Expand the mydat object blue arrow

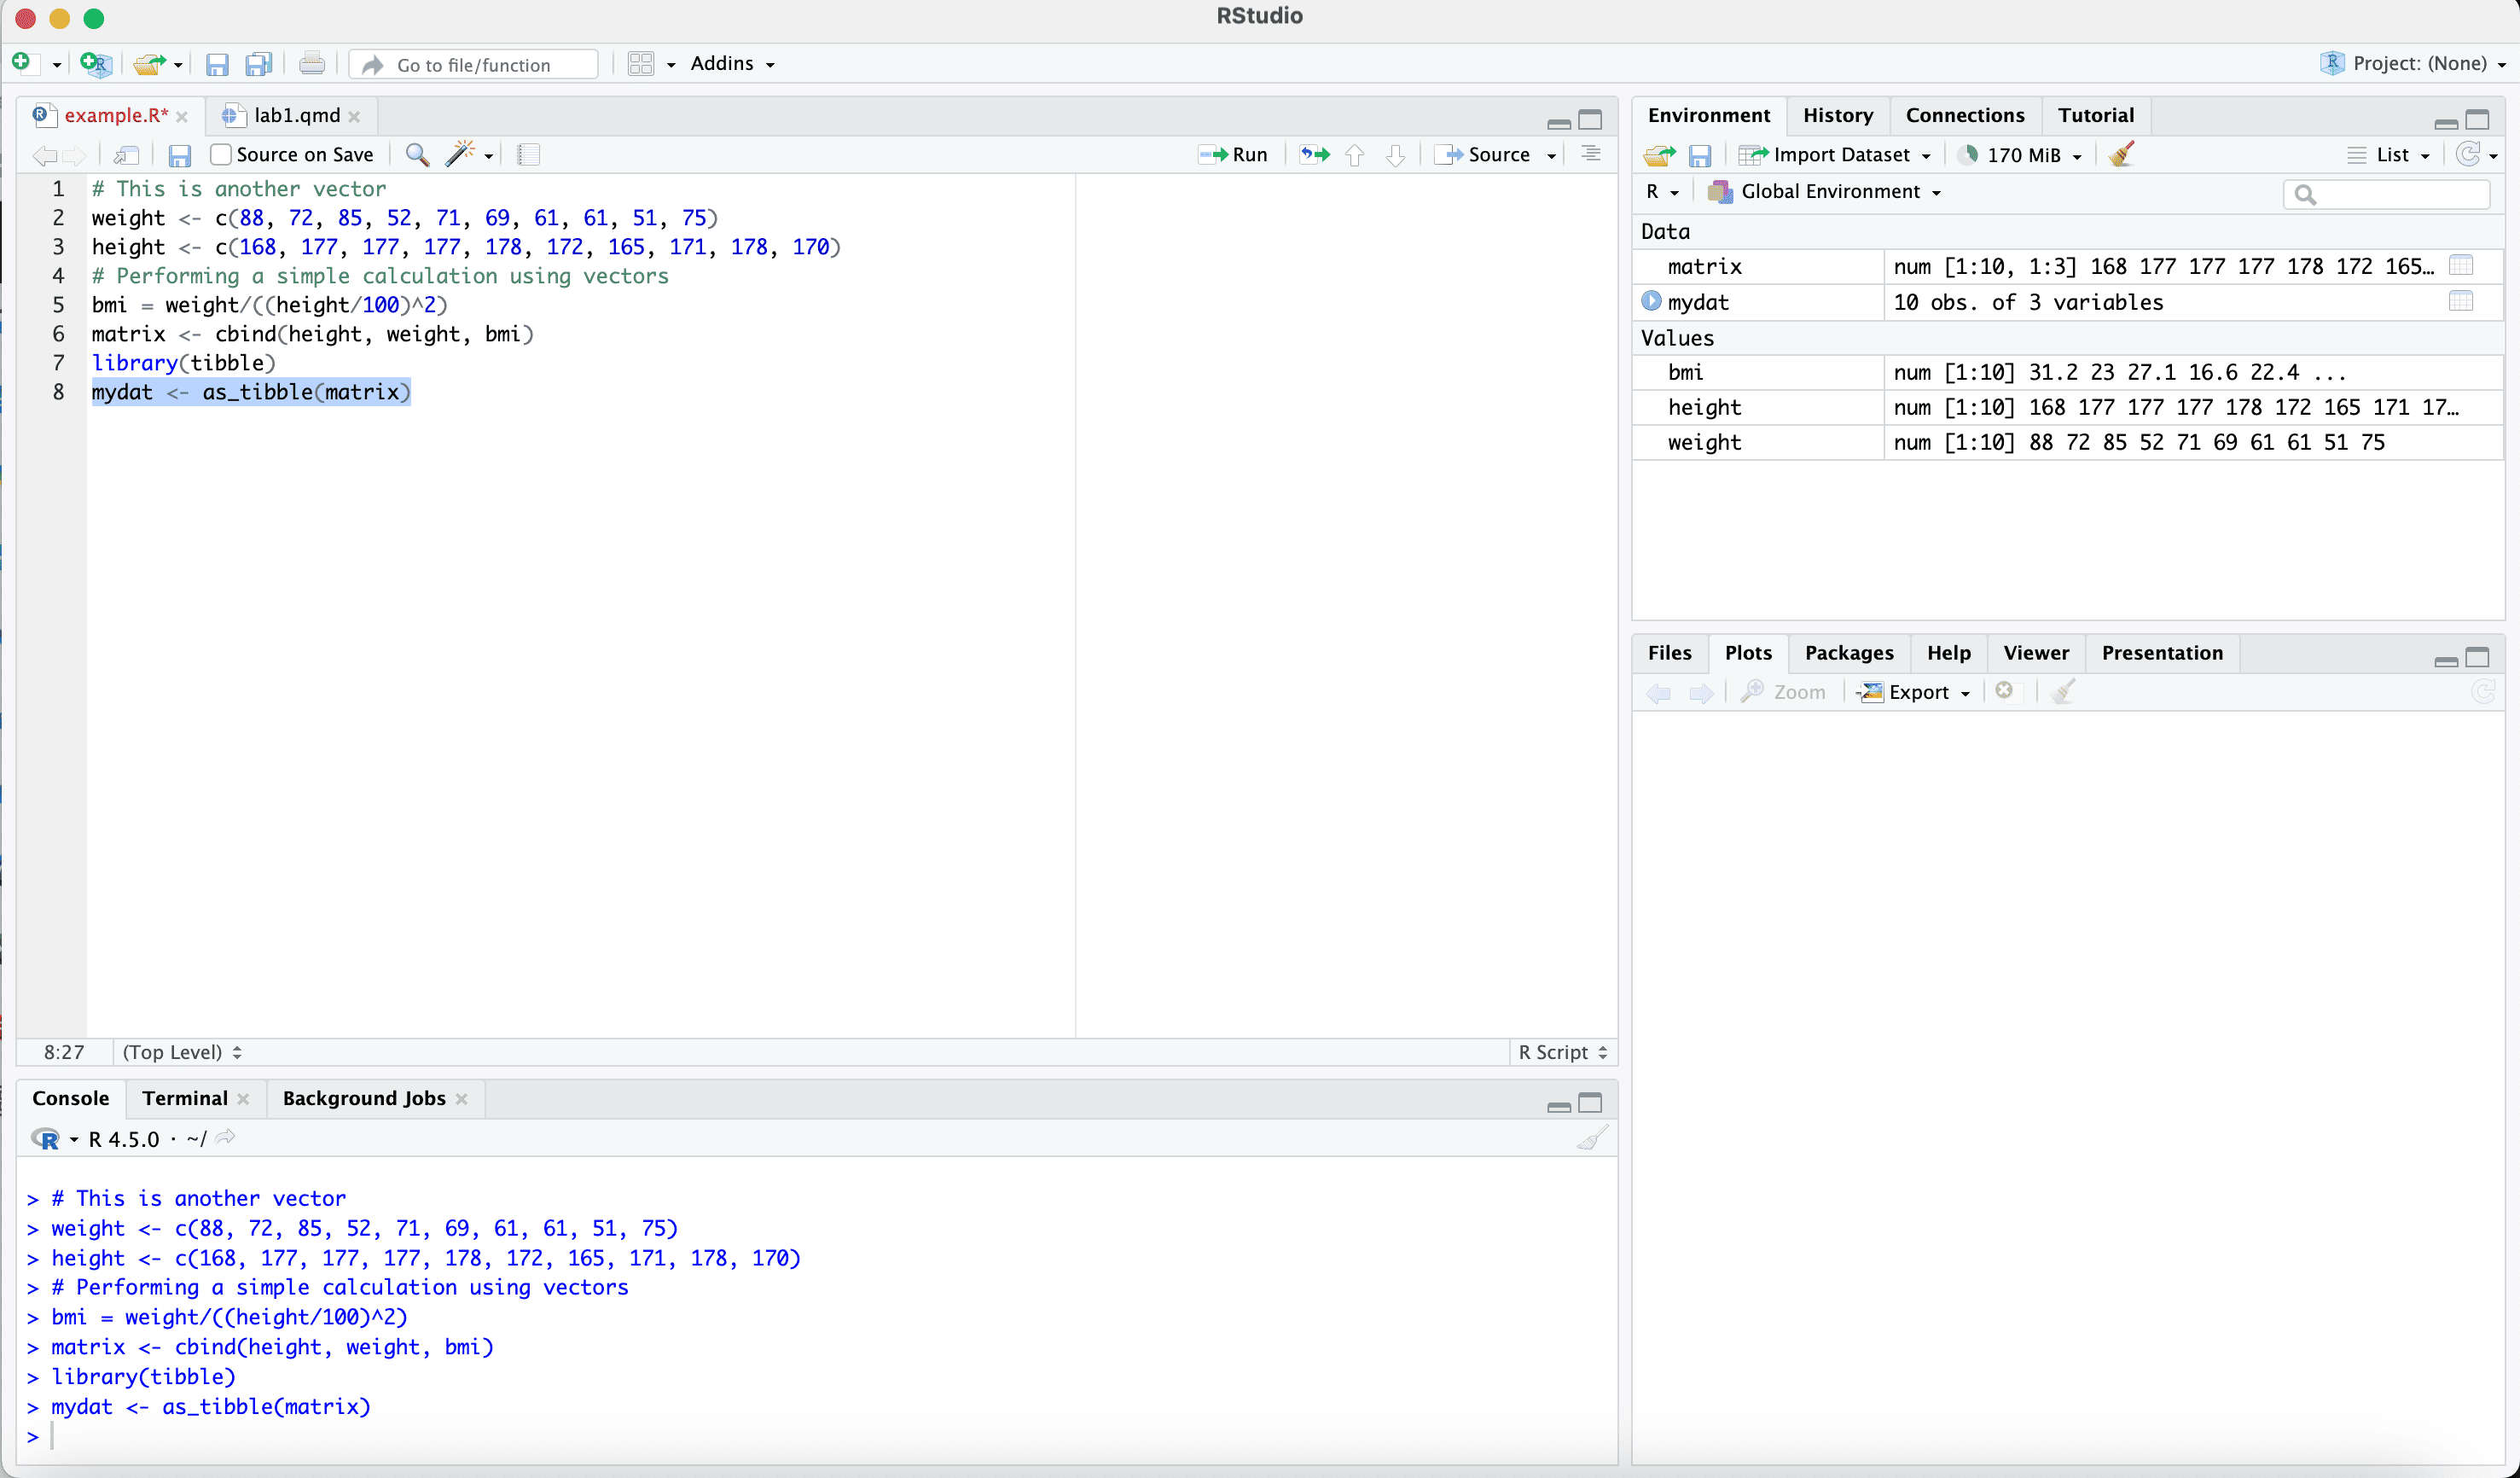tap(1651, 301)
